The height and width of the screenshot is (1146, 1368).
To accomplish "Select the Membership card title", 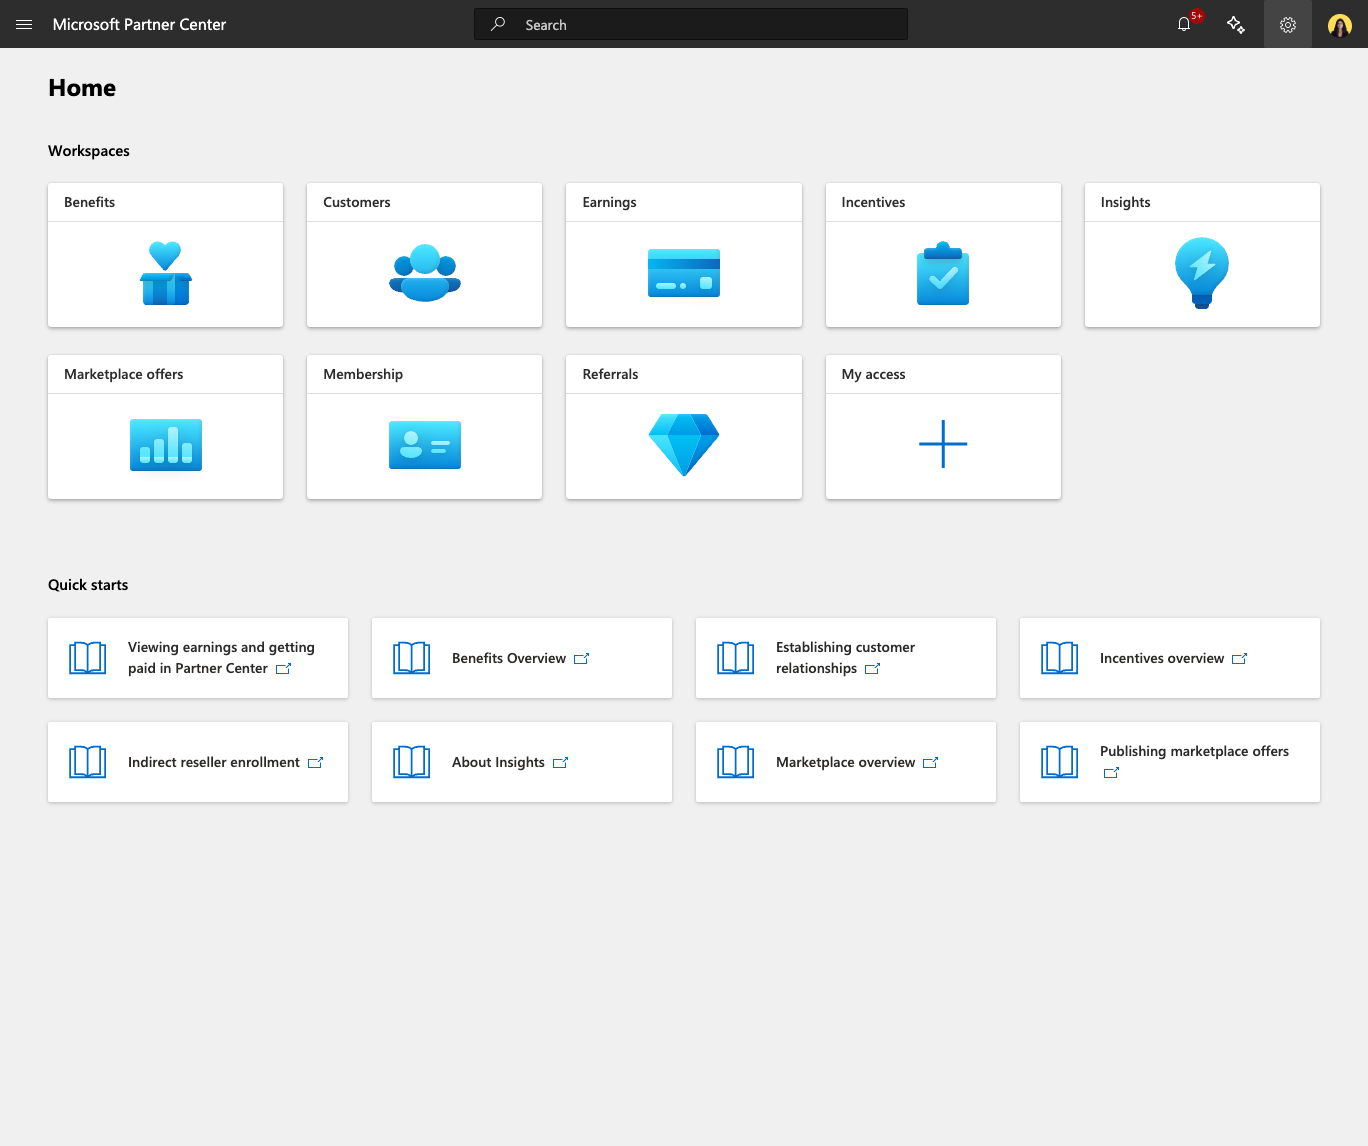I will [x=363, y=374].
